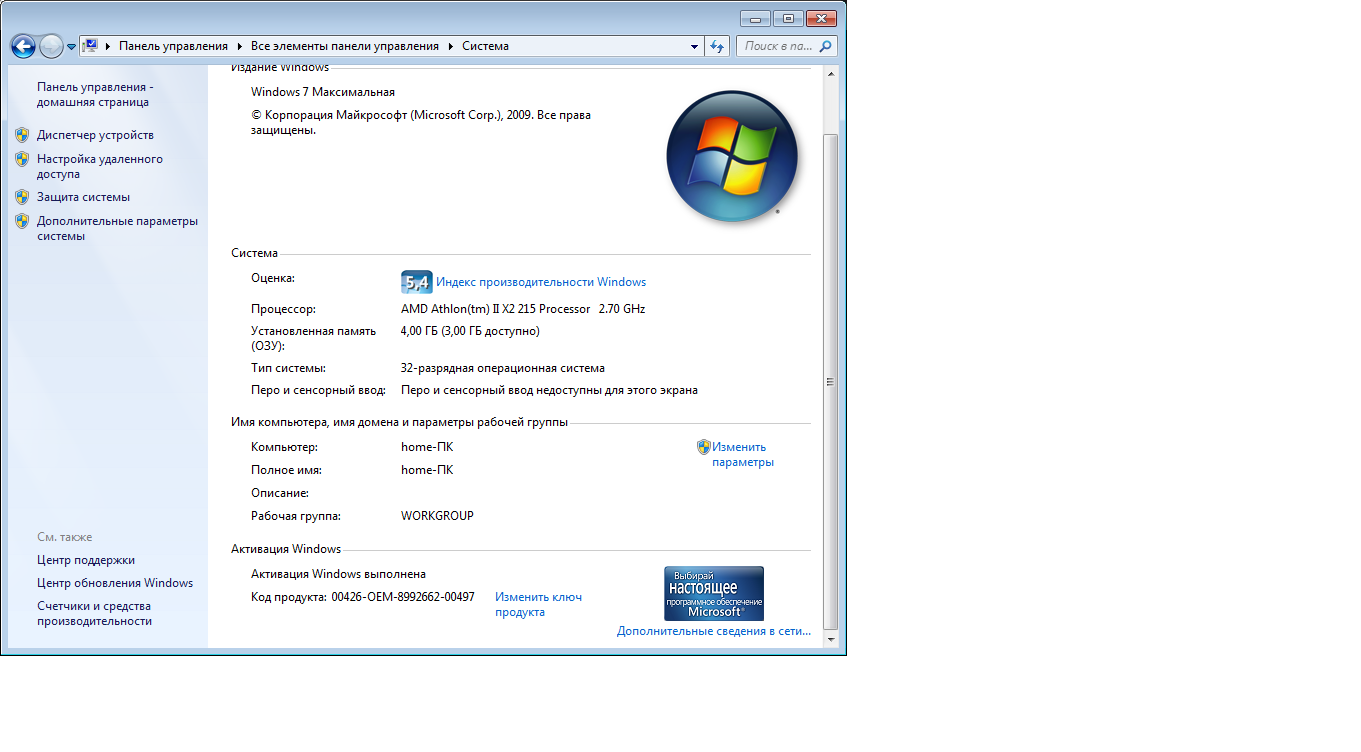Click product code 00426-OEM-8992662-00497
This screenshot has width=1361, height=752.
(403, 597)
